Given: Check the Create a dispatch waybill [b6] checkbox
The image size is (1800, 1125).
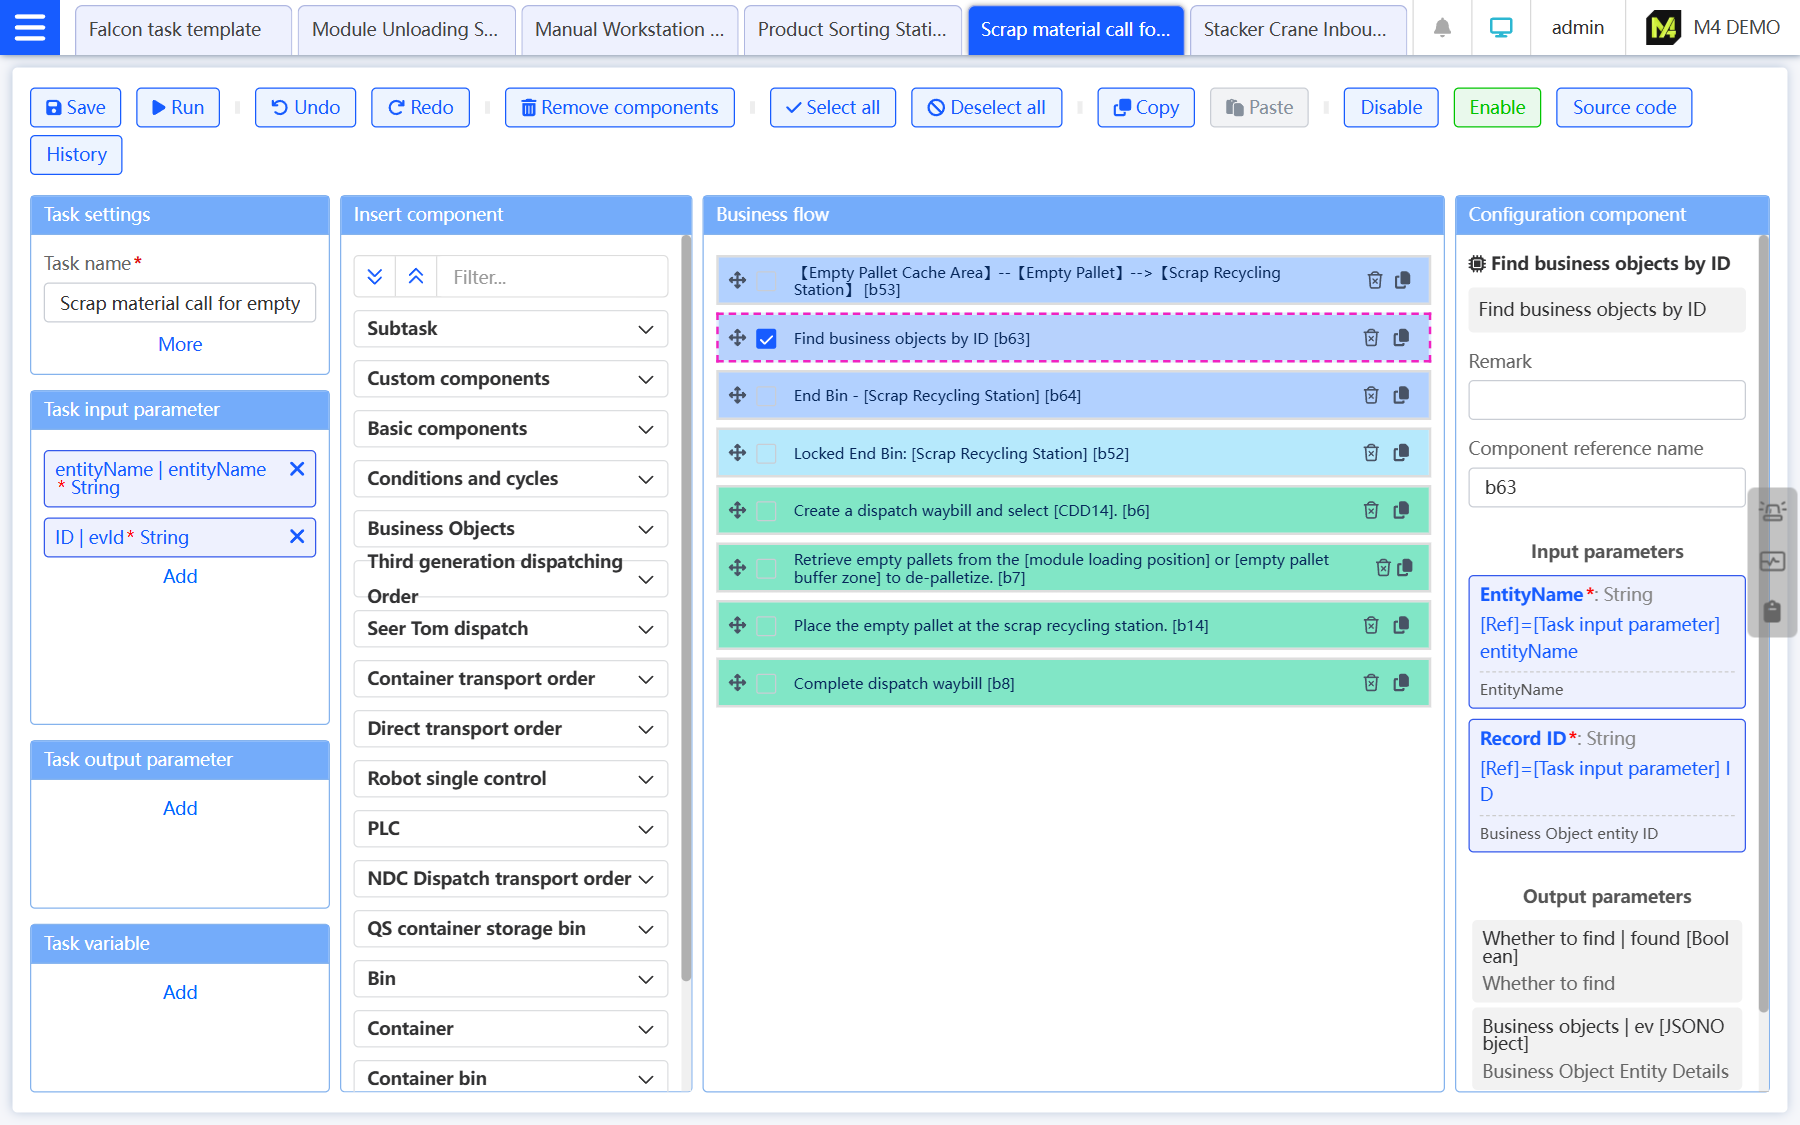Looking at the screenshot, I should pos(767,511).
